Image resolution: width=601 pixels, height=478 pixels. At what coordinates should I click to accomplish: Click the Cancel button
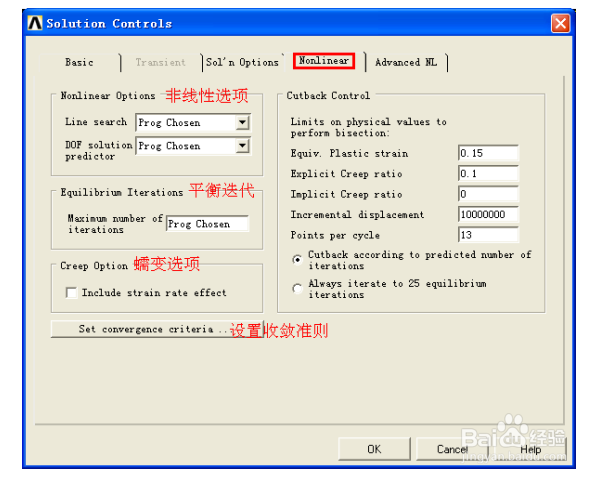[x=452, y=449]
